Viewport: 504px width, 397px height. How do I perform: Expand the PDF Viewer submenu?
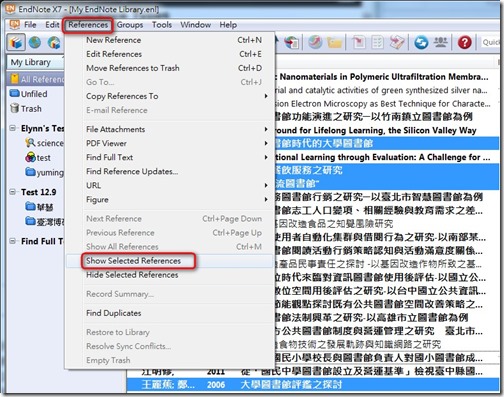tap(169, 143)
